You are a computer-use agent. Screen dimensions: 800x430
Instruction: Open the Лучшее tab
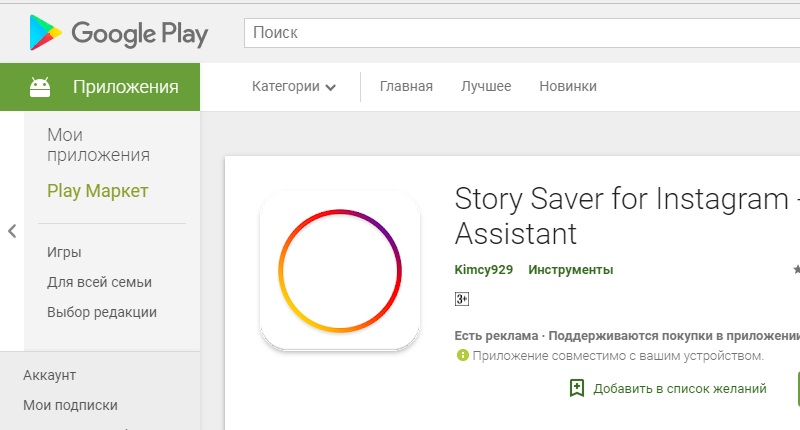click(x=486, y=87)
